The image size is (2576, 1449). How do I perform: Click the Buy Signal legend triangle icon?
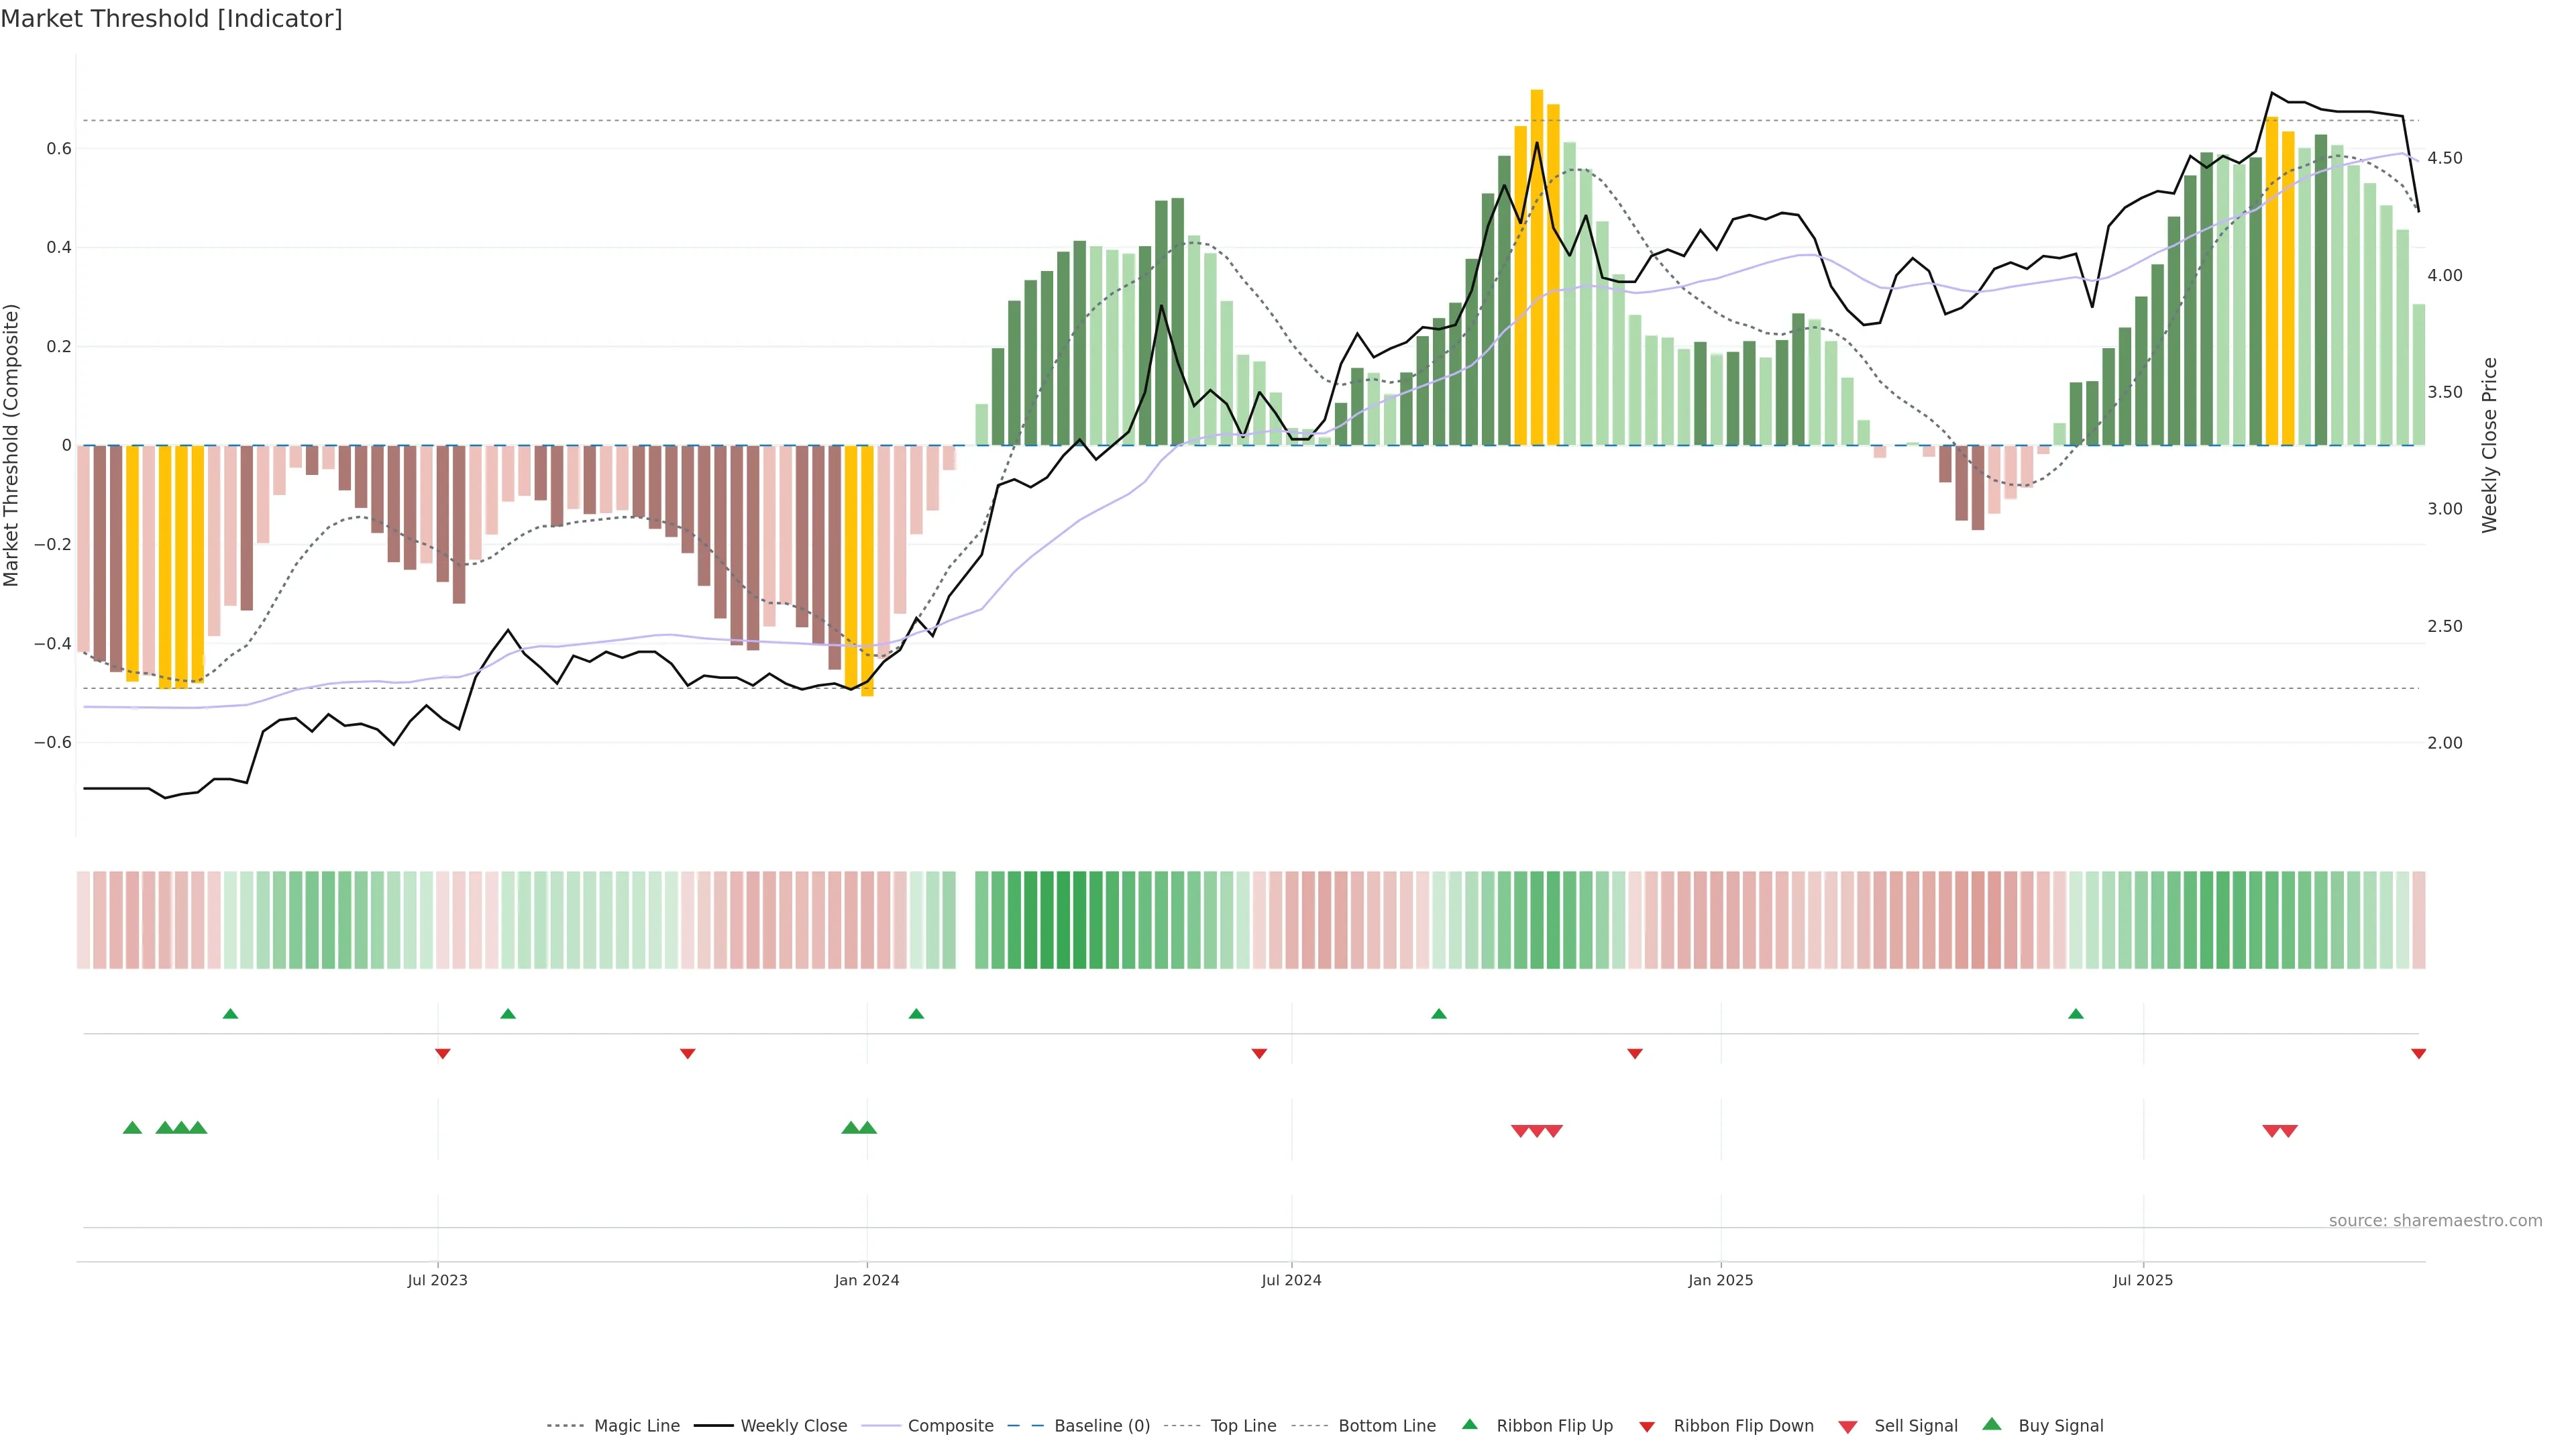1991,1424
